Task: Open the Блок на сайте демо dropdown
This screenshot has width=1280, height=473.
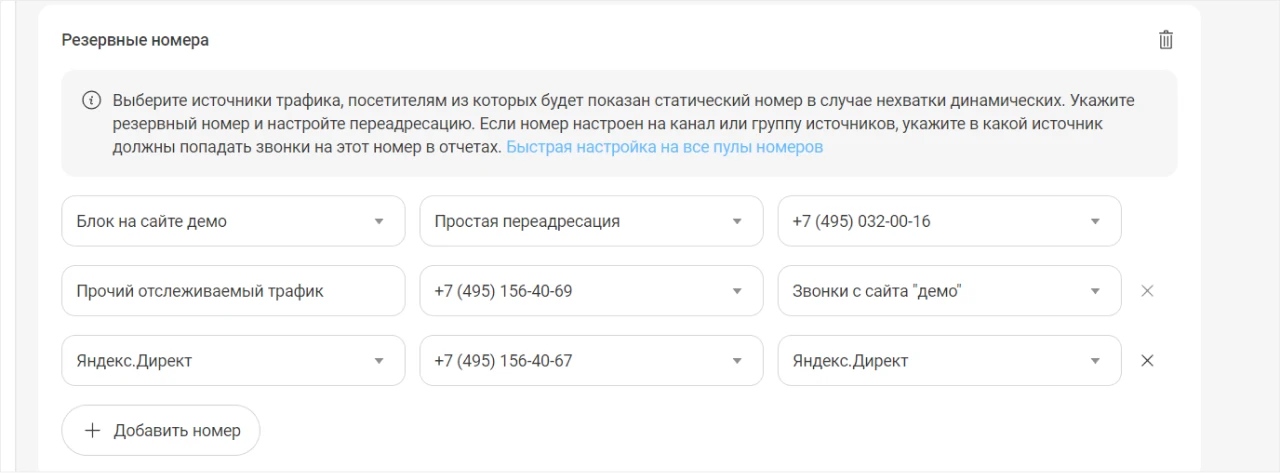Action: (x=233, y=221)
